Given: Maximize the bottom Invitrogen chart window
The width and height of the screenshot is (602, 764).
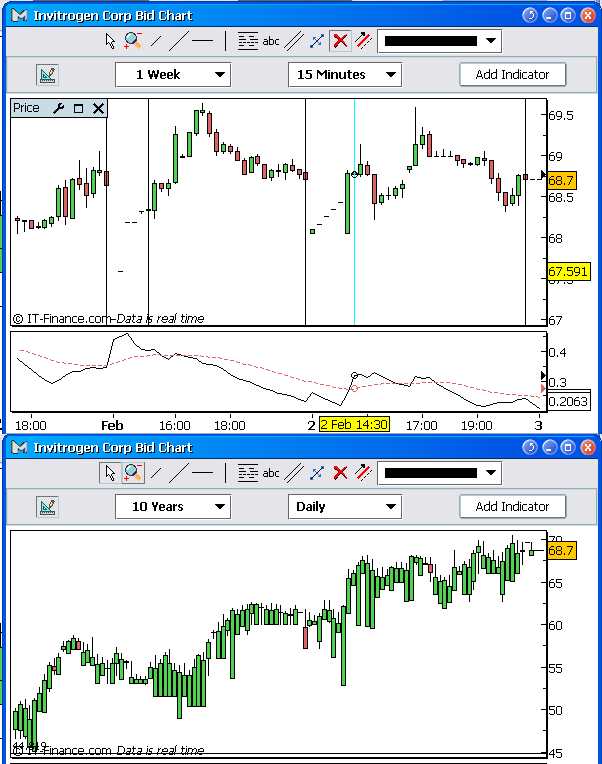Looking at the screenshot, I should pyautogui.click(x=568, y=447).
